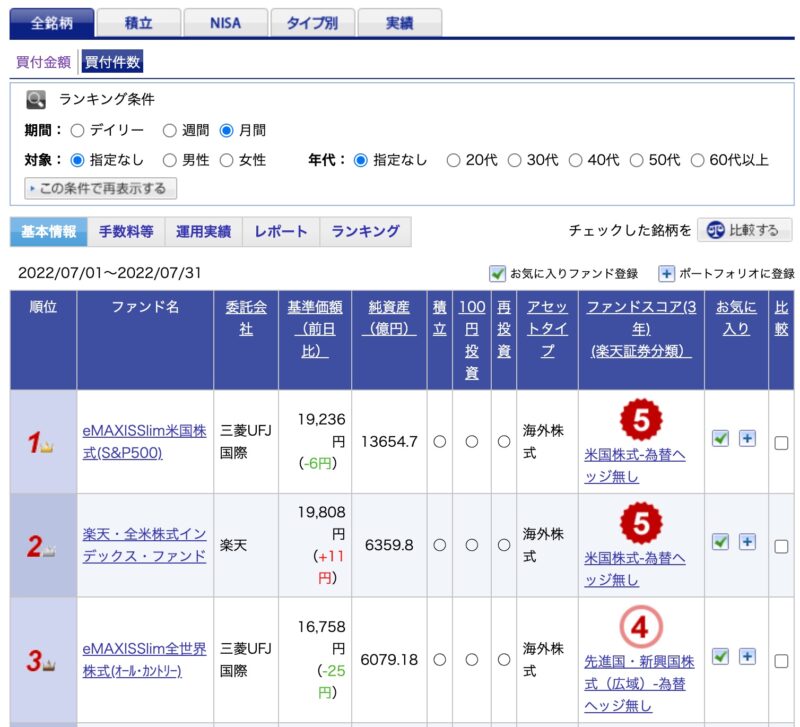Viewport: 800px width, 727px height.
Task: Click the 比較する button
Action: point(744,230)
